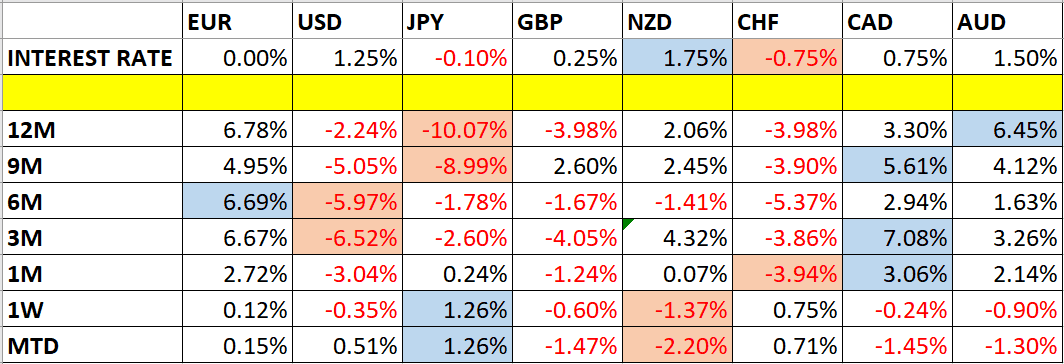Click the JPY 12M cell showing -10.07%
The width and height of the screenshot is (1064, 364).
tap(457, 128)
